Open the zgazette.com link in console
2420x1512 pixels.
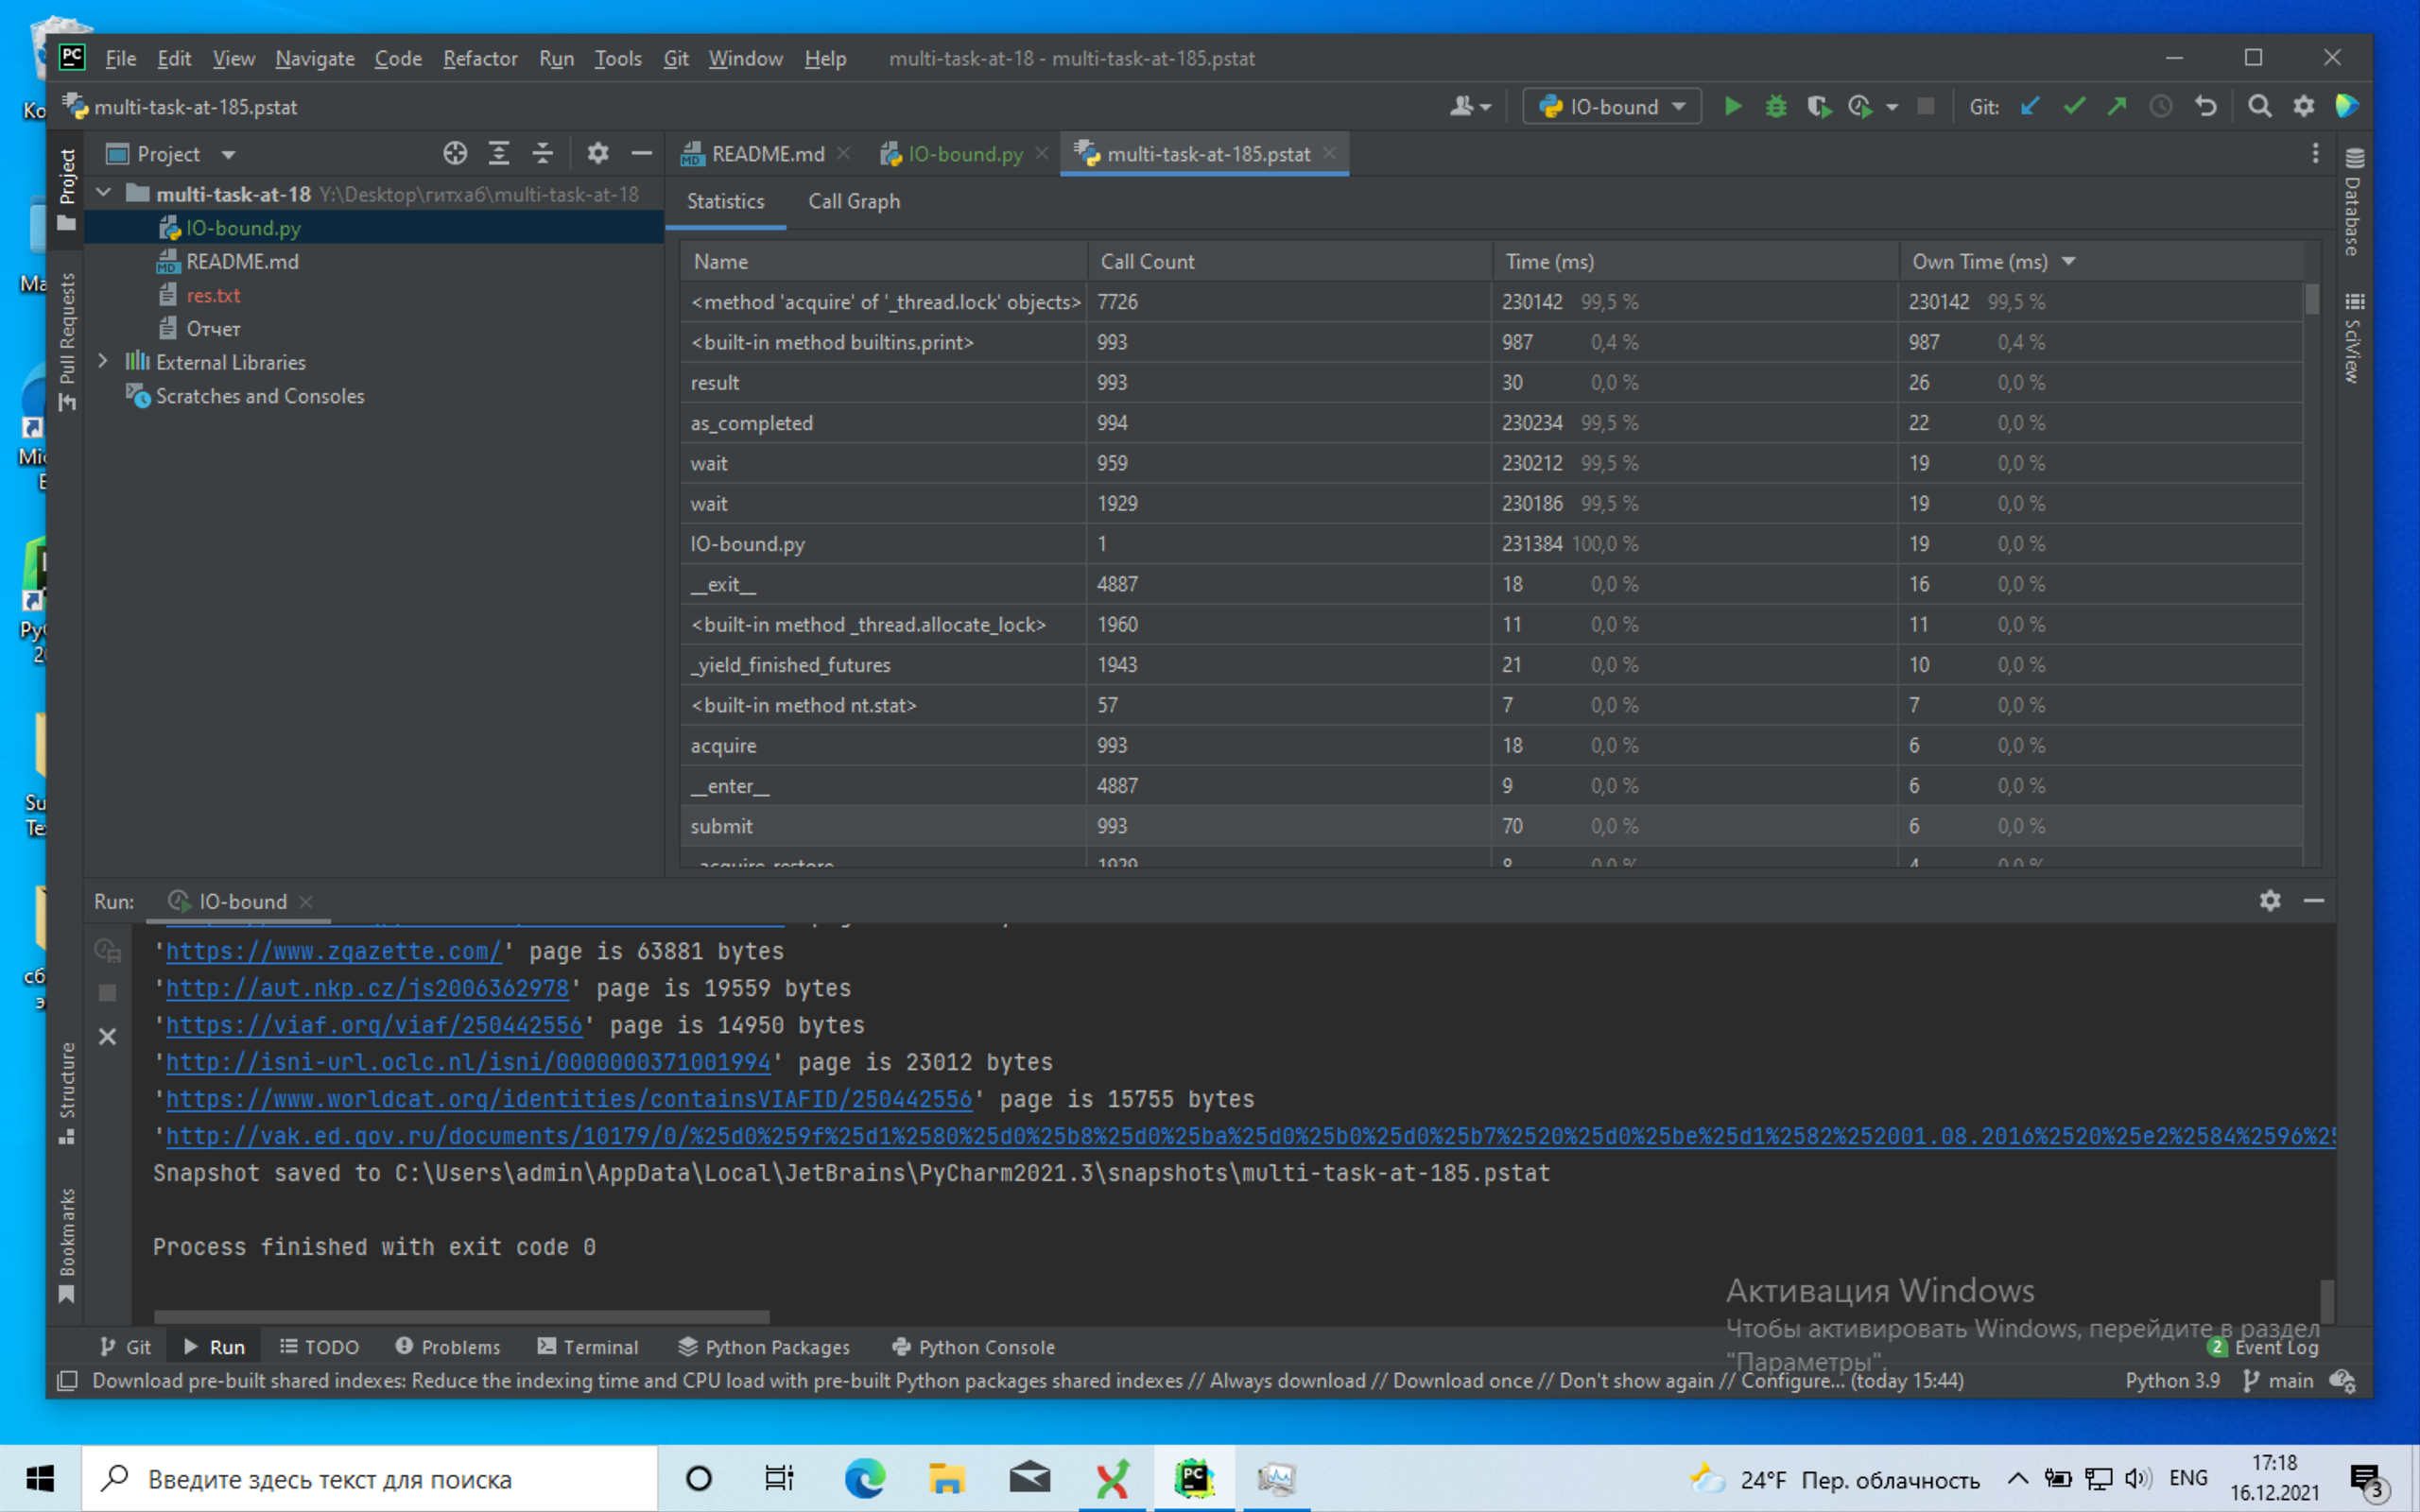pyautogui.click(x=333, y=951)
